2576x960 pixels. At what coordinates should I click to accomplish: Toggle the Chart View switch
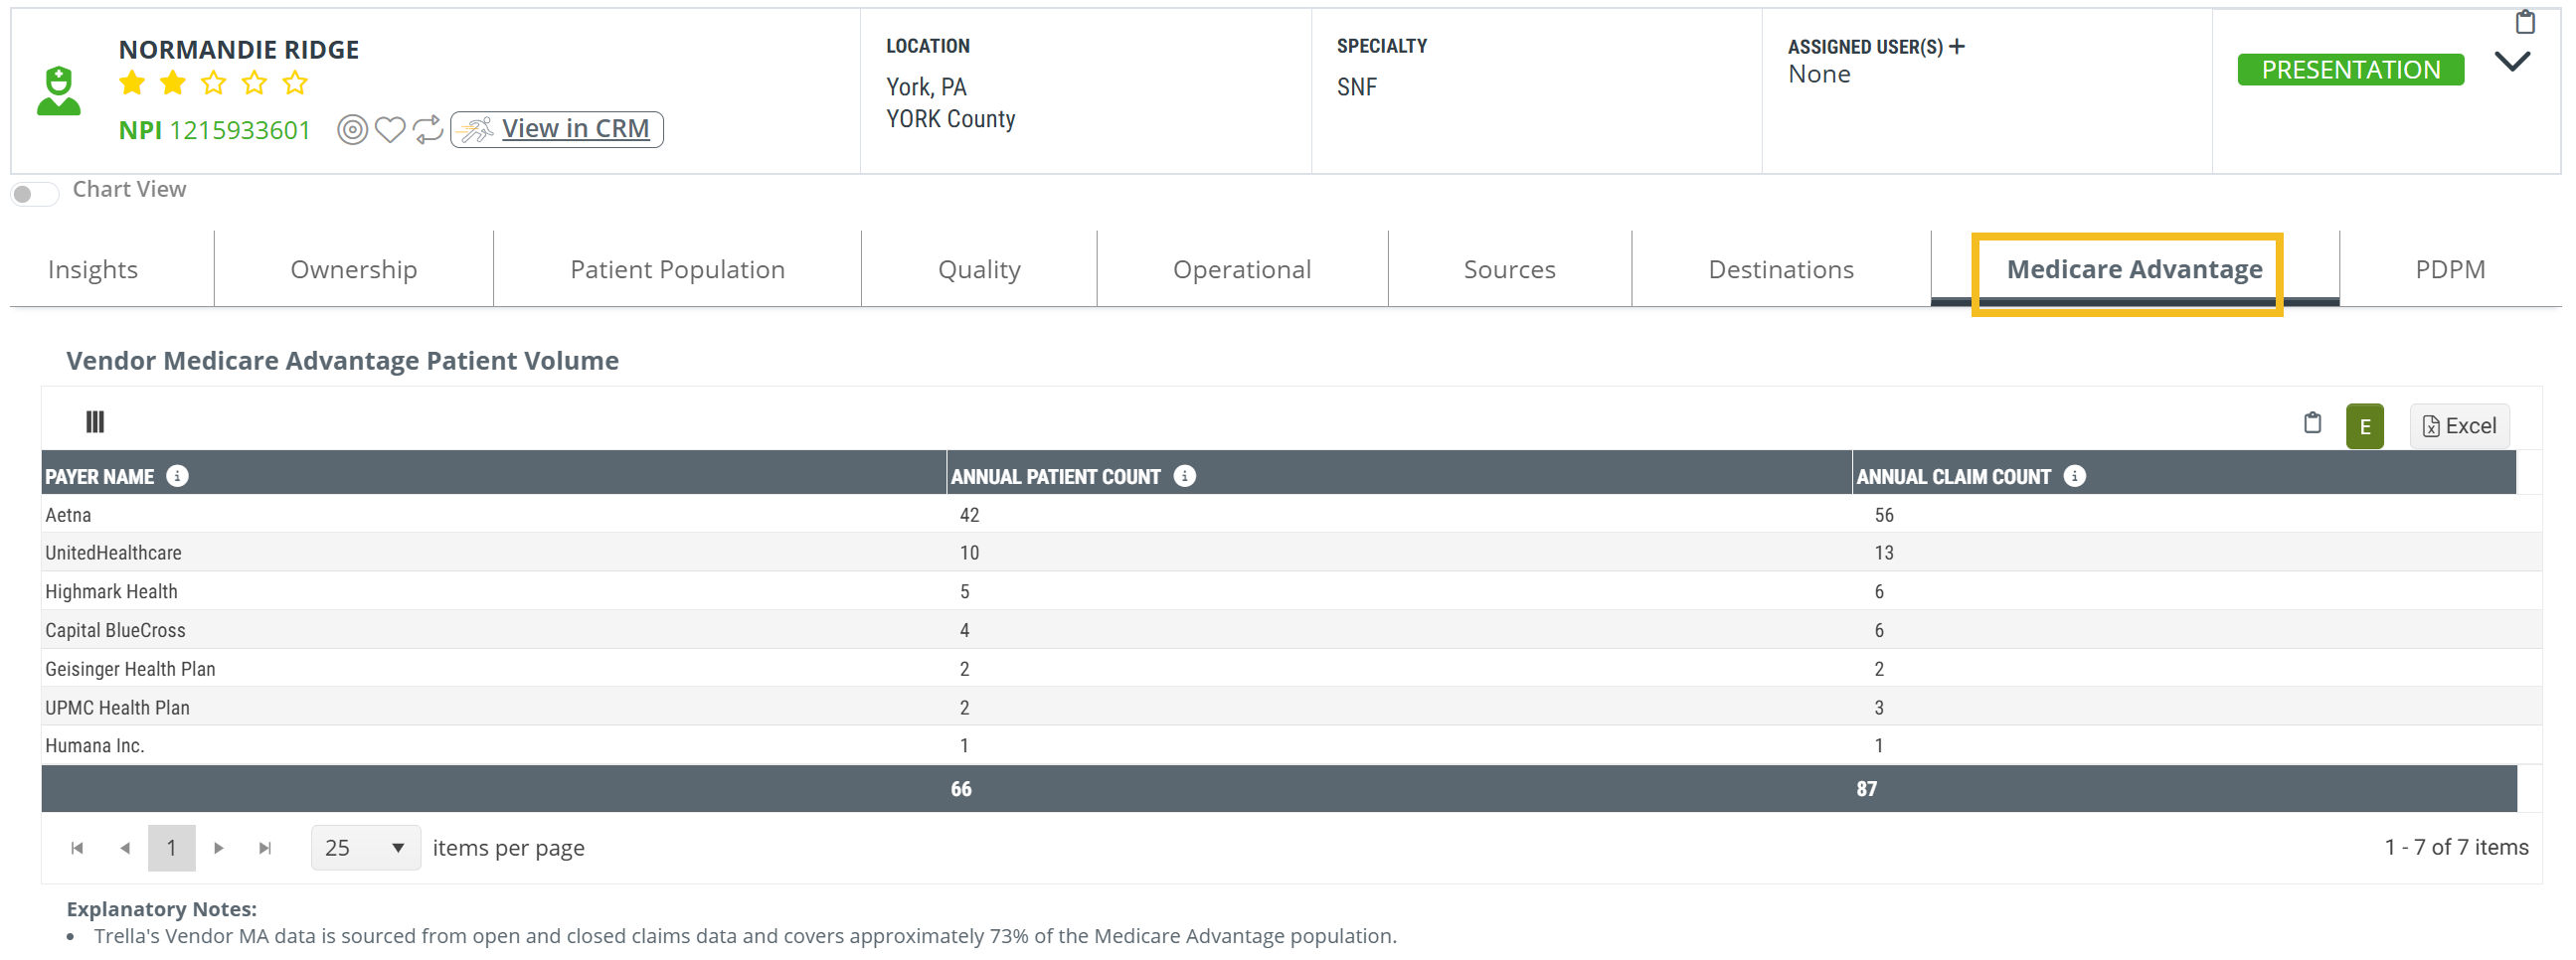pos(35,193)
